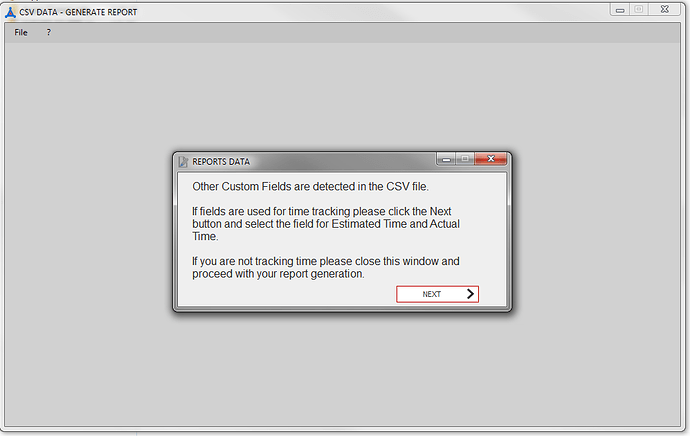Screen dimensions: 690x436
Task: Click the NEXT button label
Action: [431, 294]
